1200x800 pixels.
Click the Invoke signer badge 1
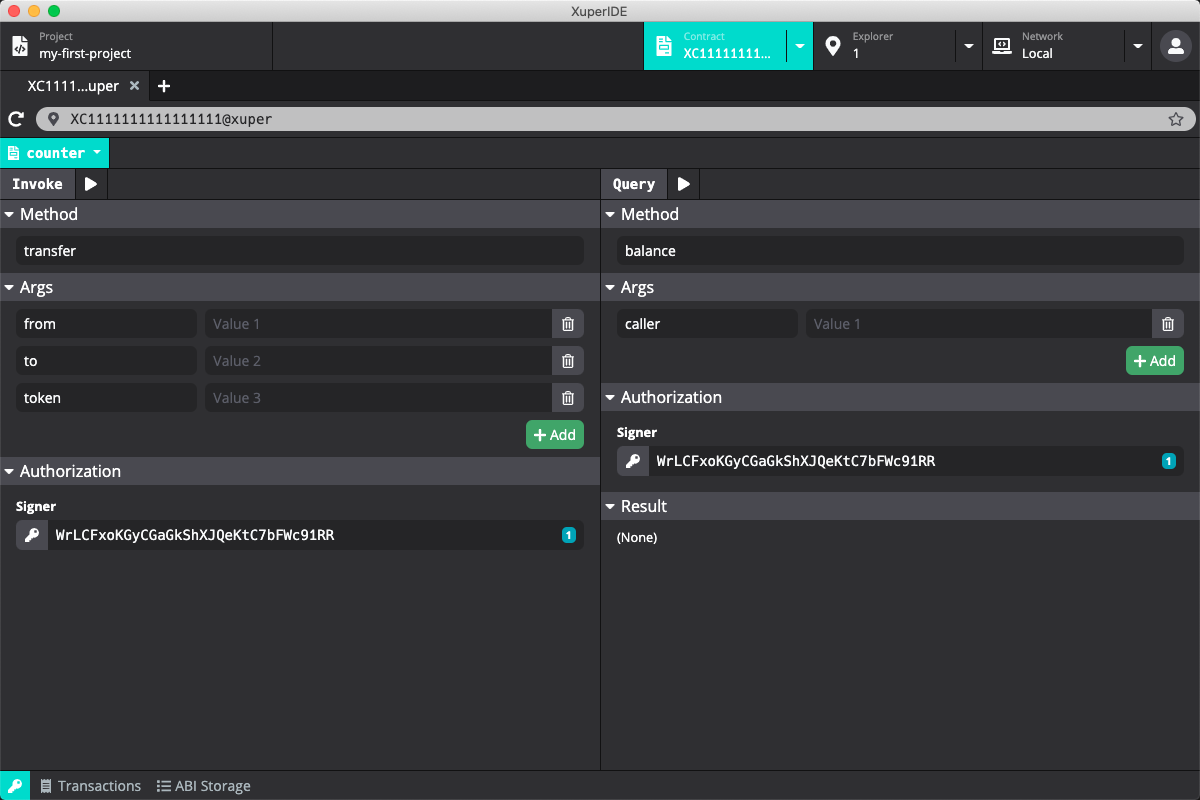(568, 535)
